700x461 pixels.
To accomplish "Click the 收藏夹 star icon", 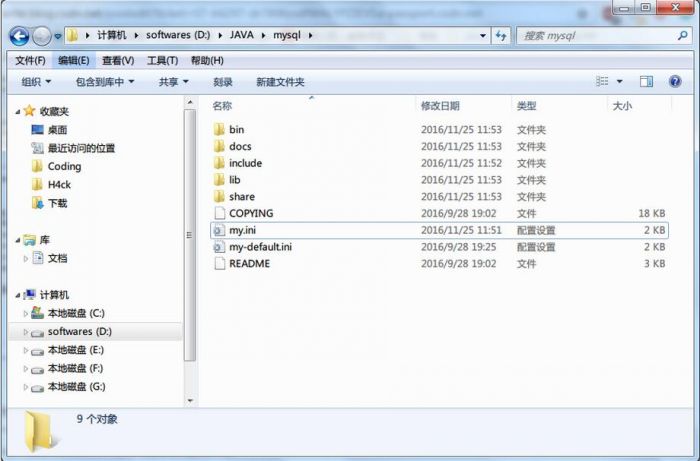I will coord(29,110).
